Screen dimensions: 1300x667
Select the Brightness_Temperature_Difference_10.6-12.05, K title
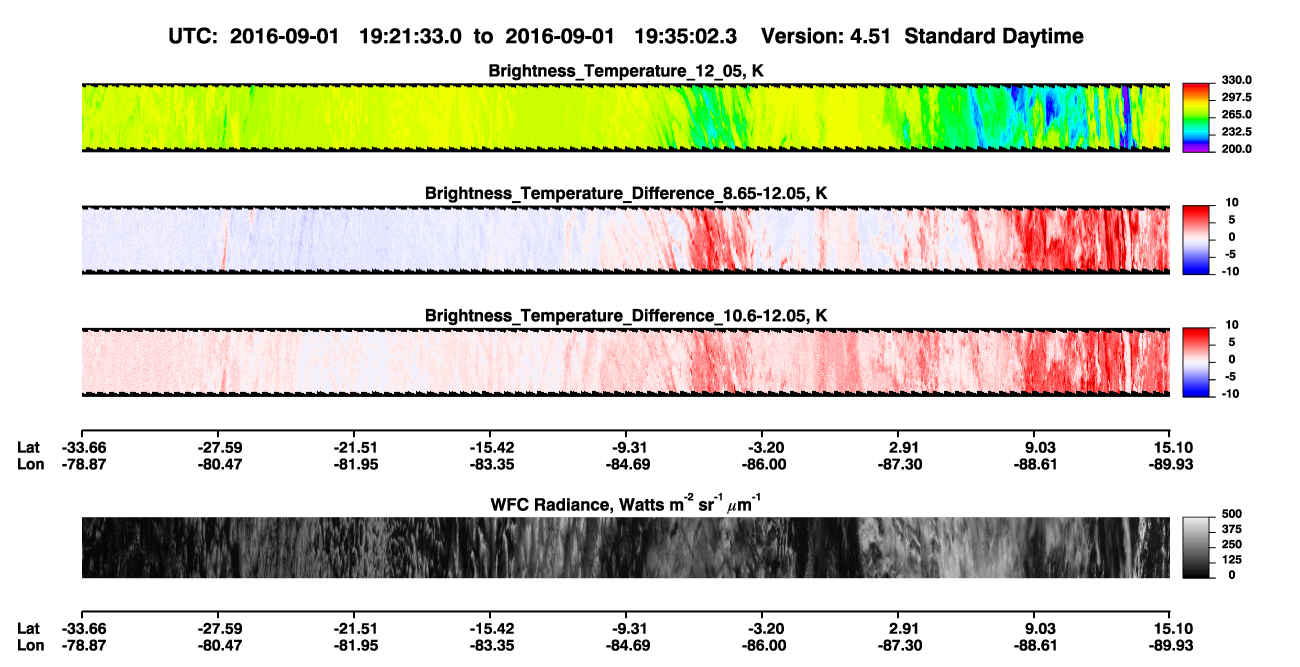pyautogui.click(x=626, y=315)
